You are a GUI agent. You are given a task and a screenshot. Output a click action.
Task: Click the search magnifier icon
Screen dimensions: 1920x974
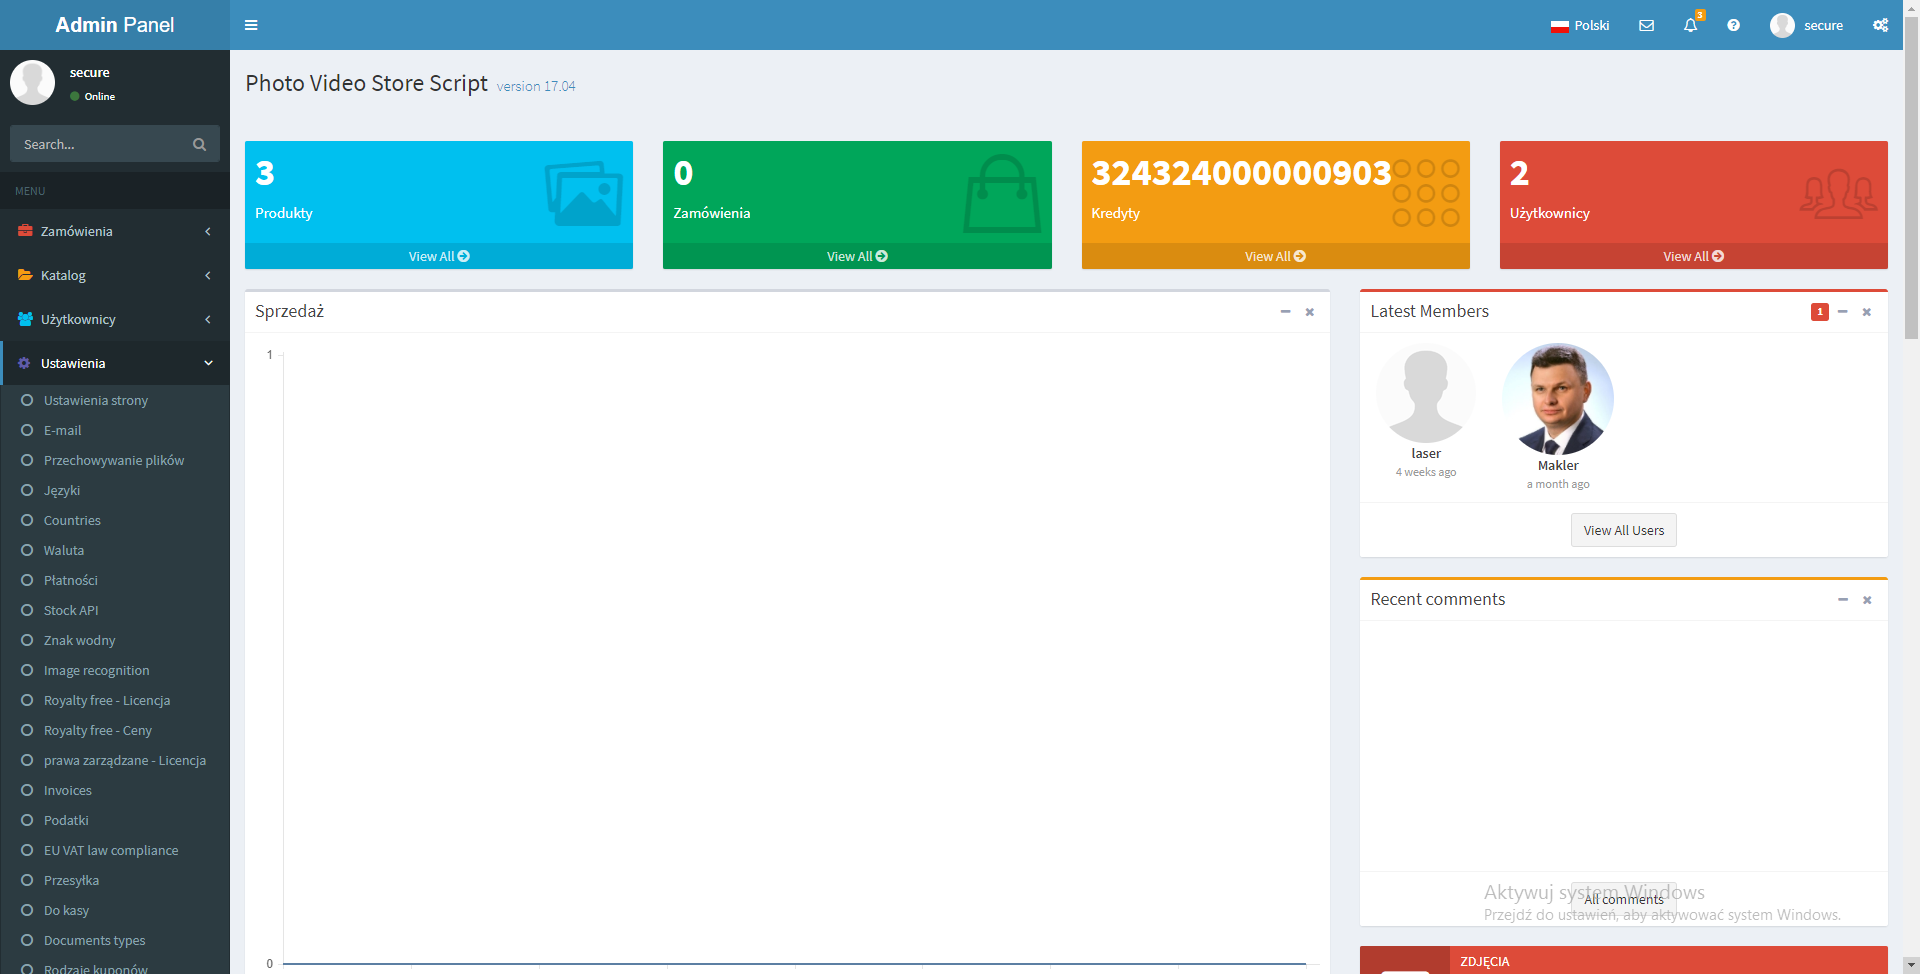pos(199,144)
